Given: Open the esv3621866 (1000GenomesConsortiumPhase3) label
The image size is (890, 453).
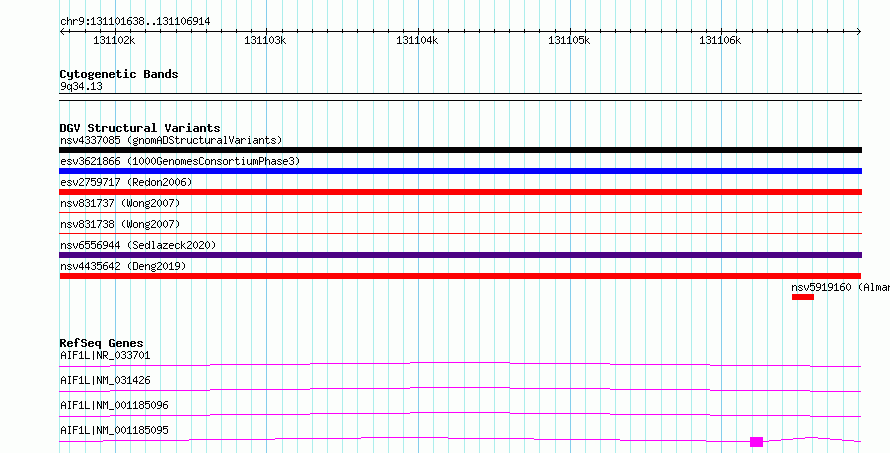Looking at the screenshot, I should point(180,161).
